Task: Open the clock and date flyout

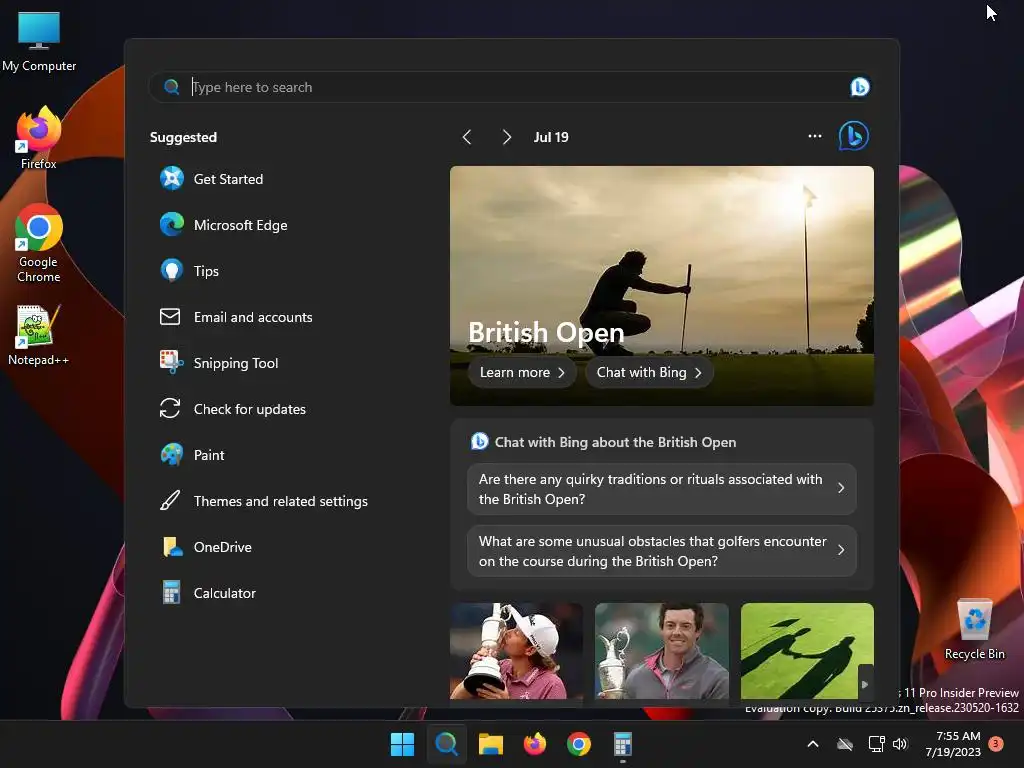Action: (953, 744)
